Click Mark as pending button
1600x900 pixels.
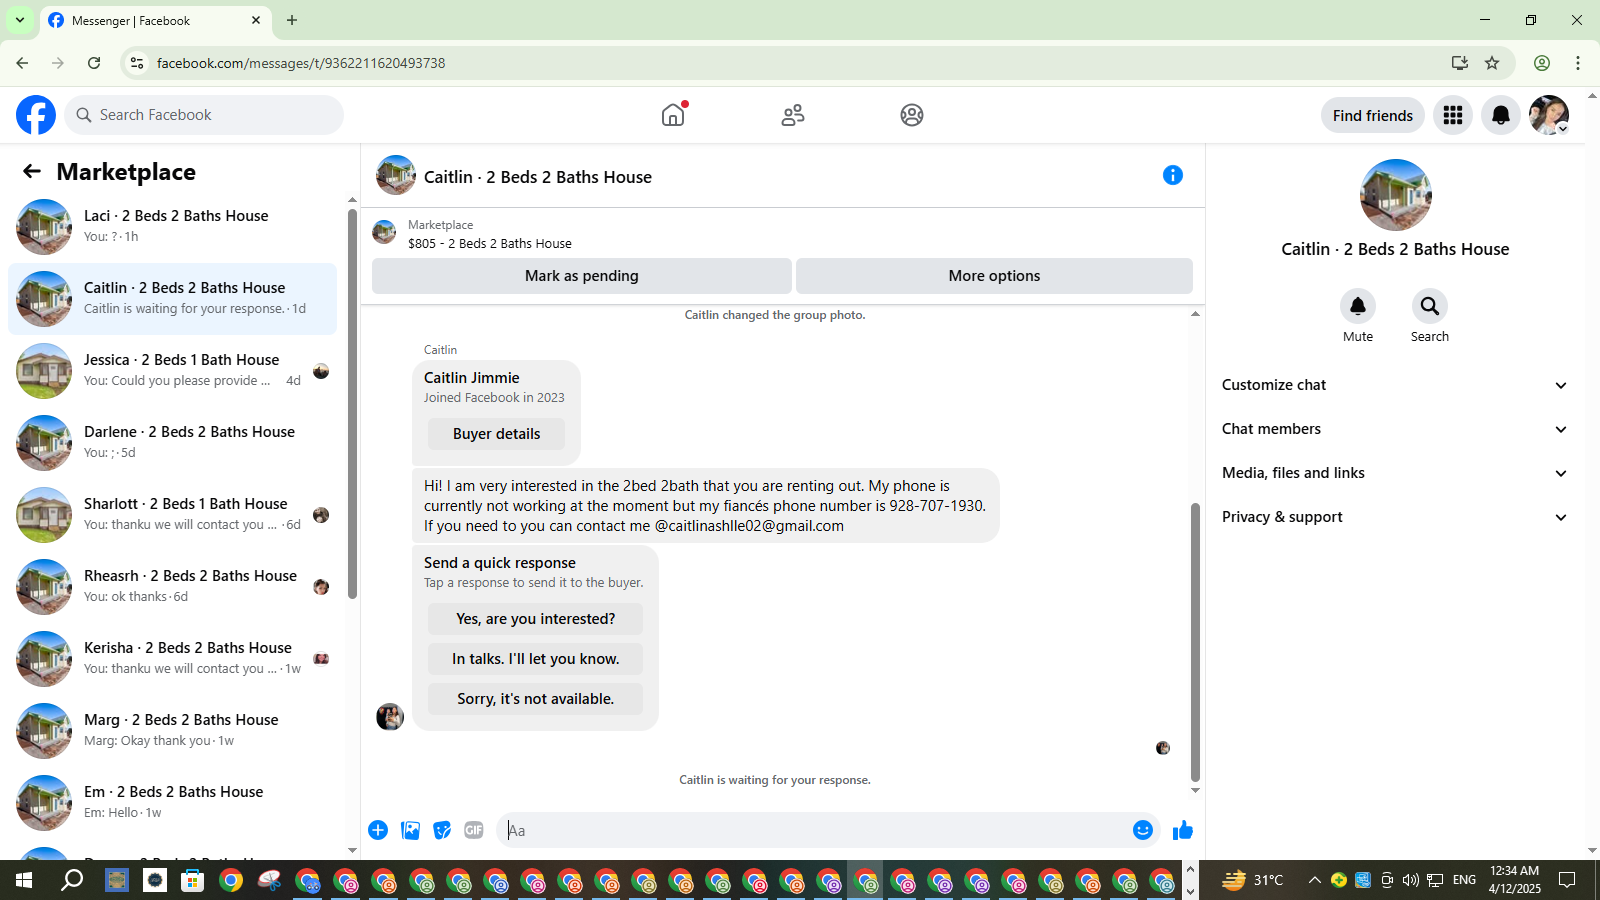(x=582, y=276)
